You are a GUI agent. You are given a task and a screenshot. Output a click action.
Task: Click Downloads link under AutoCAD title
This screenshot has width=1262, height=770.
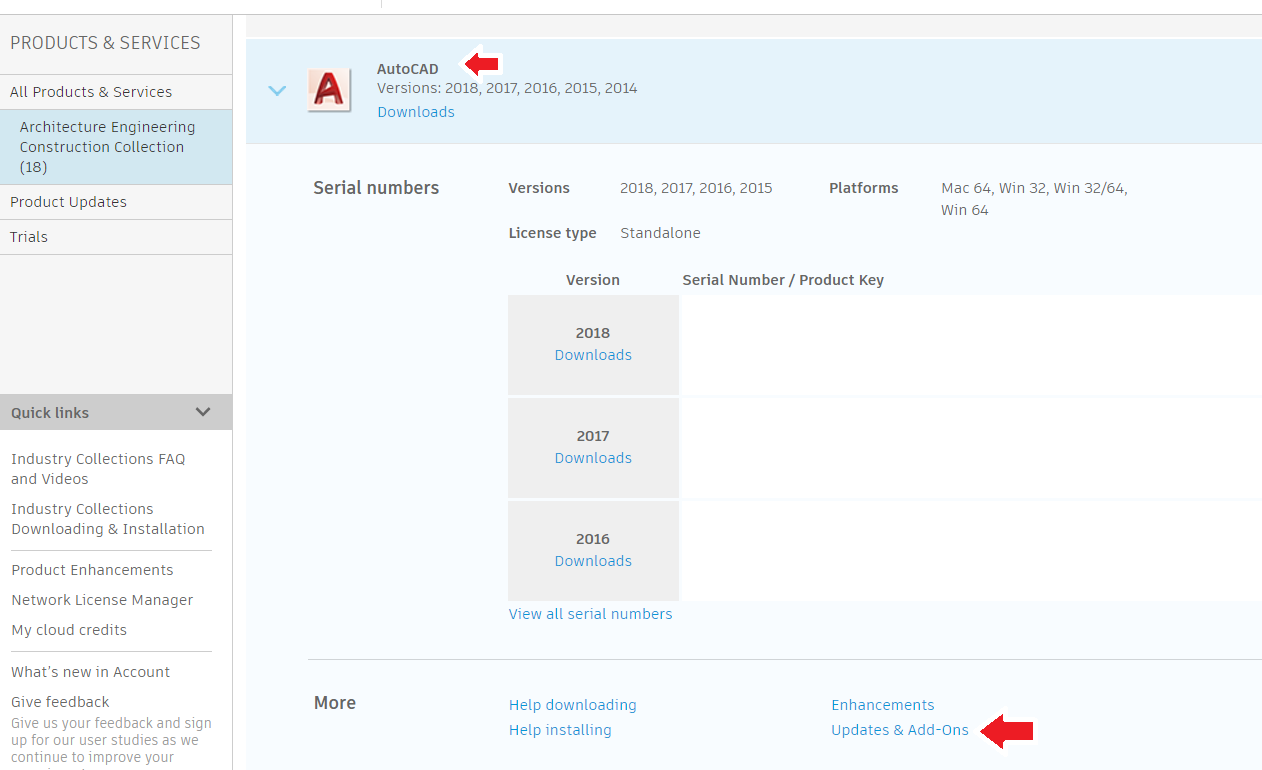tap(416, 112)
